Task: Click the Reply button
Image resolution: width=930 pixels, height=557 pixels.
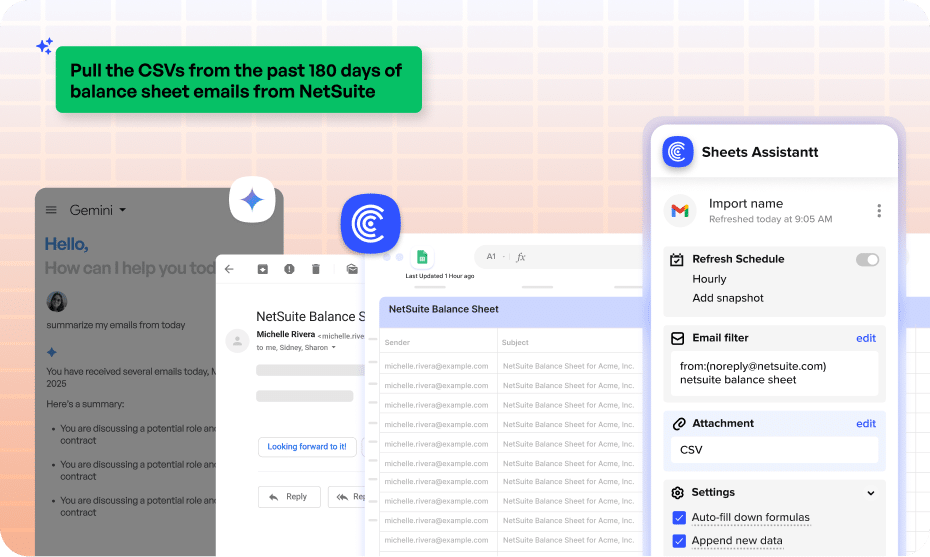Action: point(289,497)
